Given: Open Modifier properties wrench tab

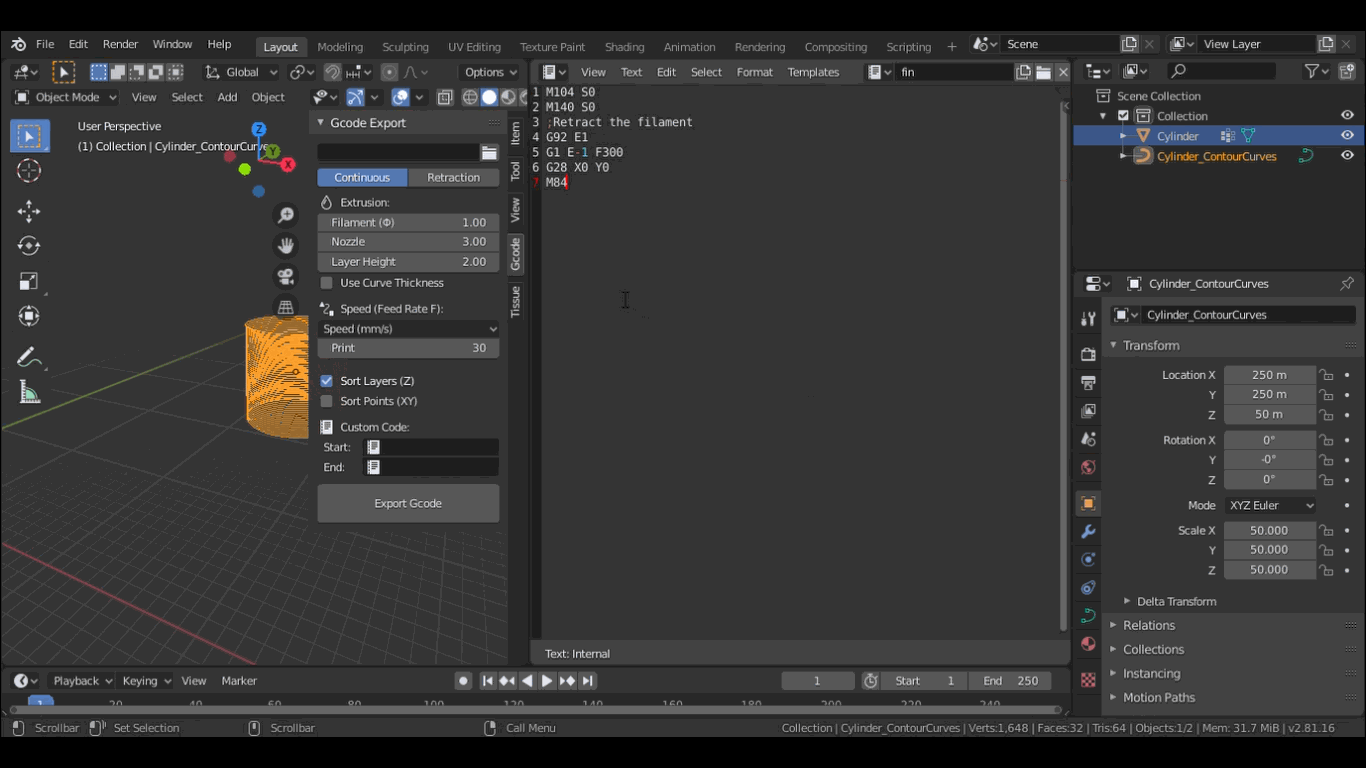Looking at the screenshot, I should [1088, 531].
